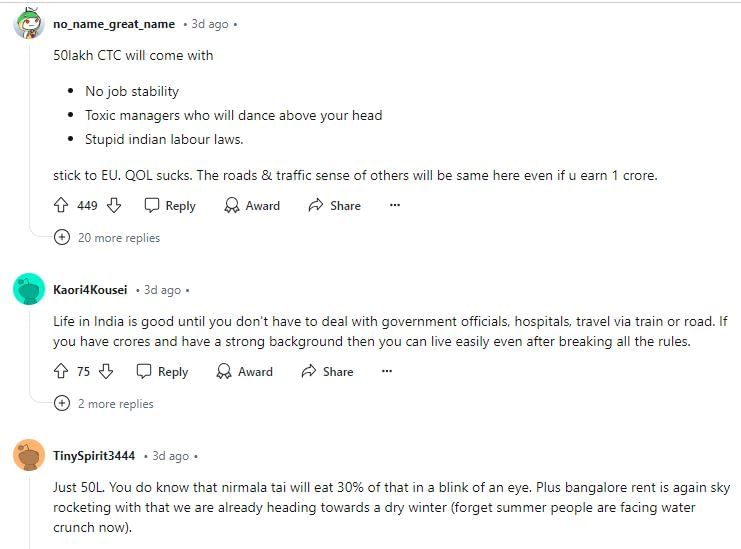Screen dimensions: 741x549
Task: Upvote no_name_great_name's comment
Action: (61, 205)
